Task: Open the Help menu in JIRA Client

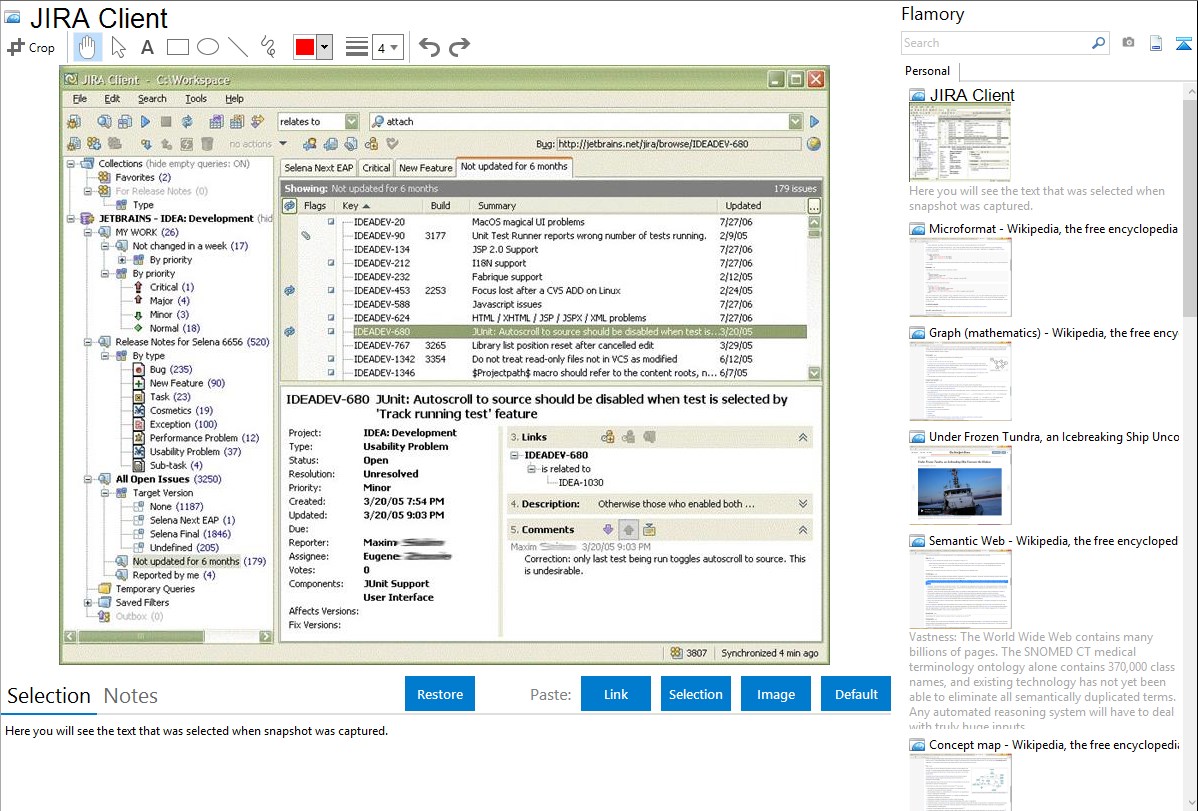Action: (234, 99)
